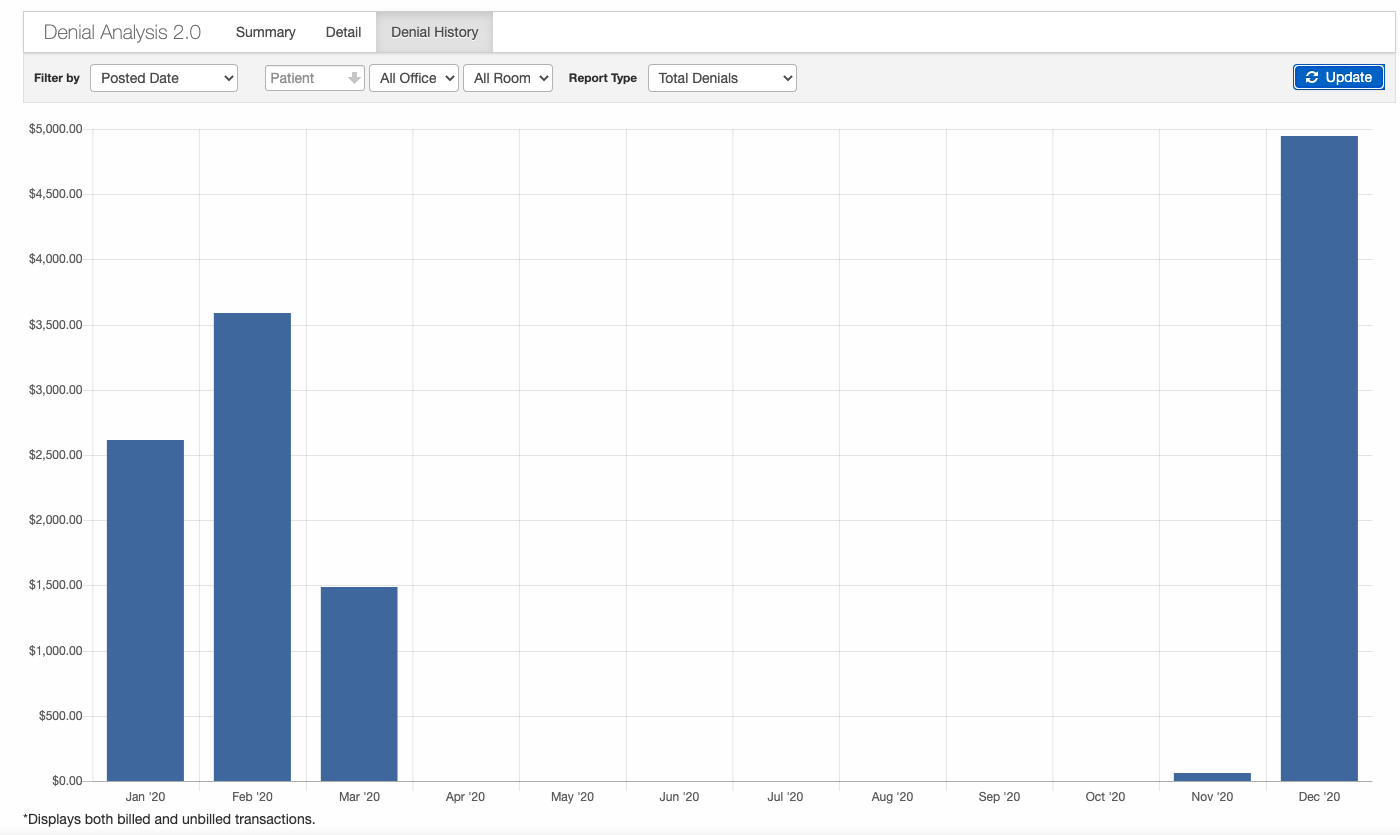Open the Summary tab
Viewport: 1400px width, 835px height.
pos(265,32)
